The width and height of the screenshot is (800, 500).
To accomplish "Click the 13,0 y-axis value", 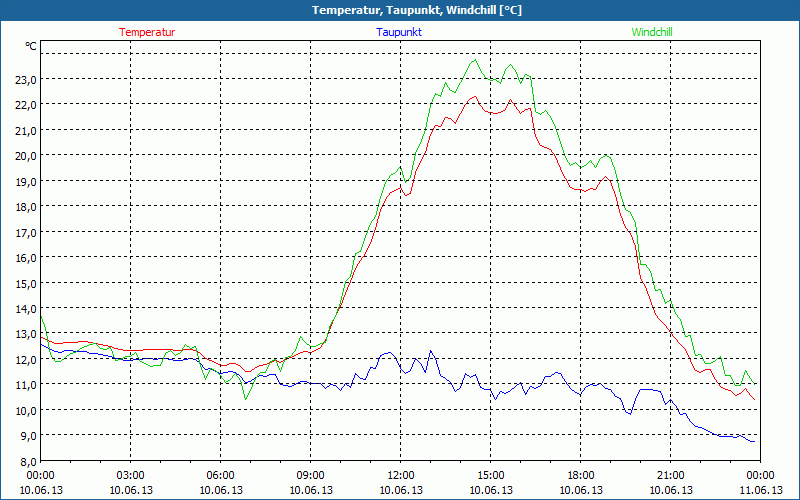I will click(27, 335).
